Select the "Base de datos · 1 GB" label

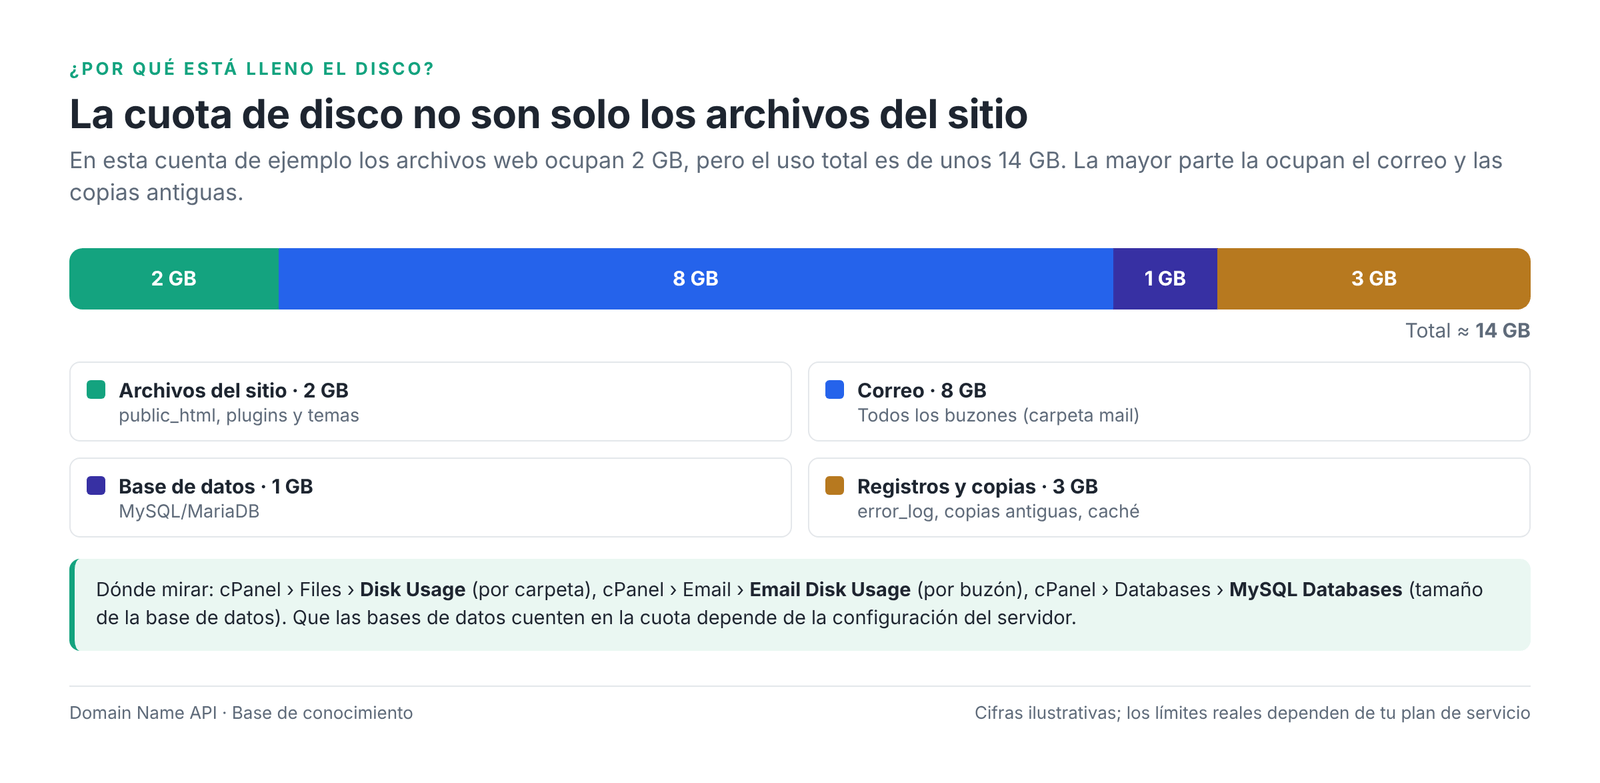tap(216, 487)
